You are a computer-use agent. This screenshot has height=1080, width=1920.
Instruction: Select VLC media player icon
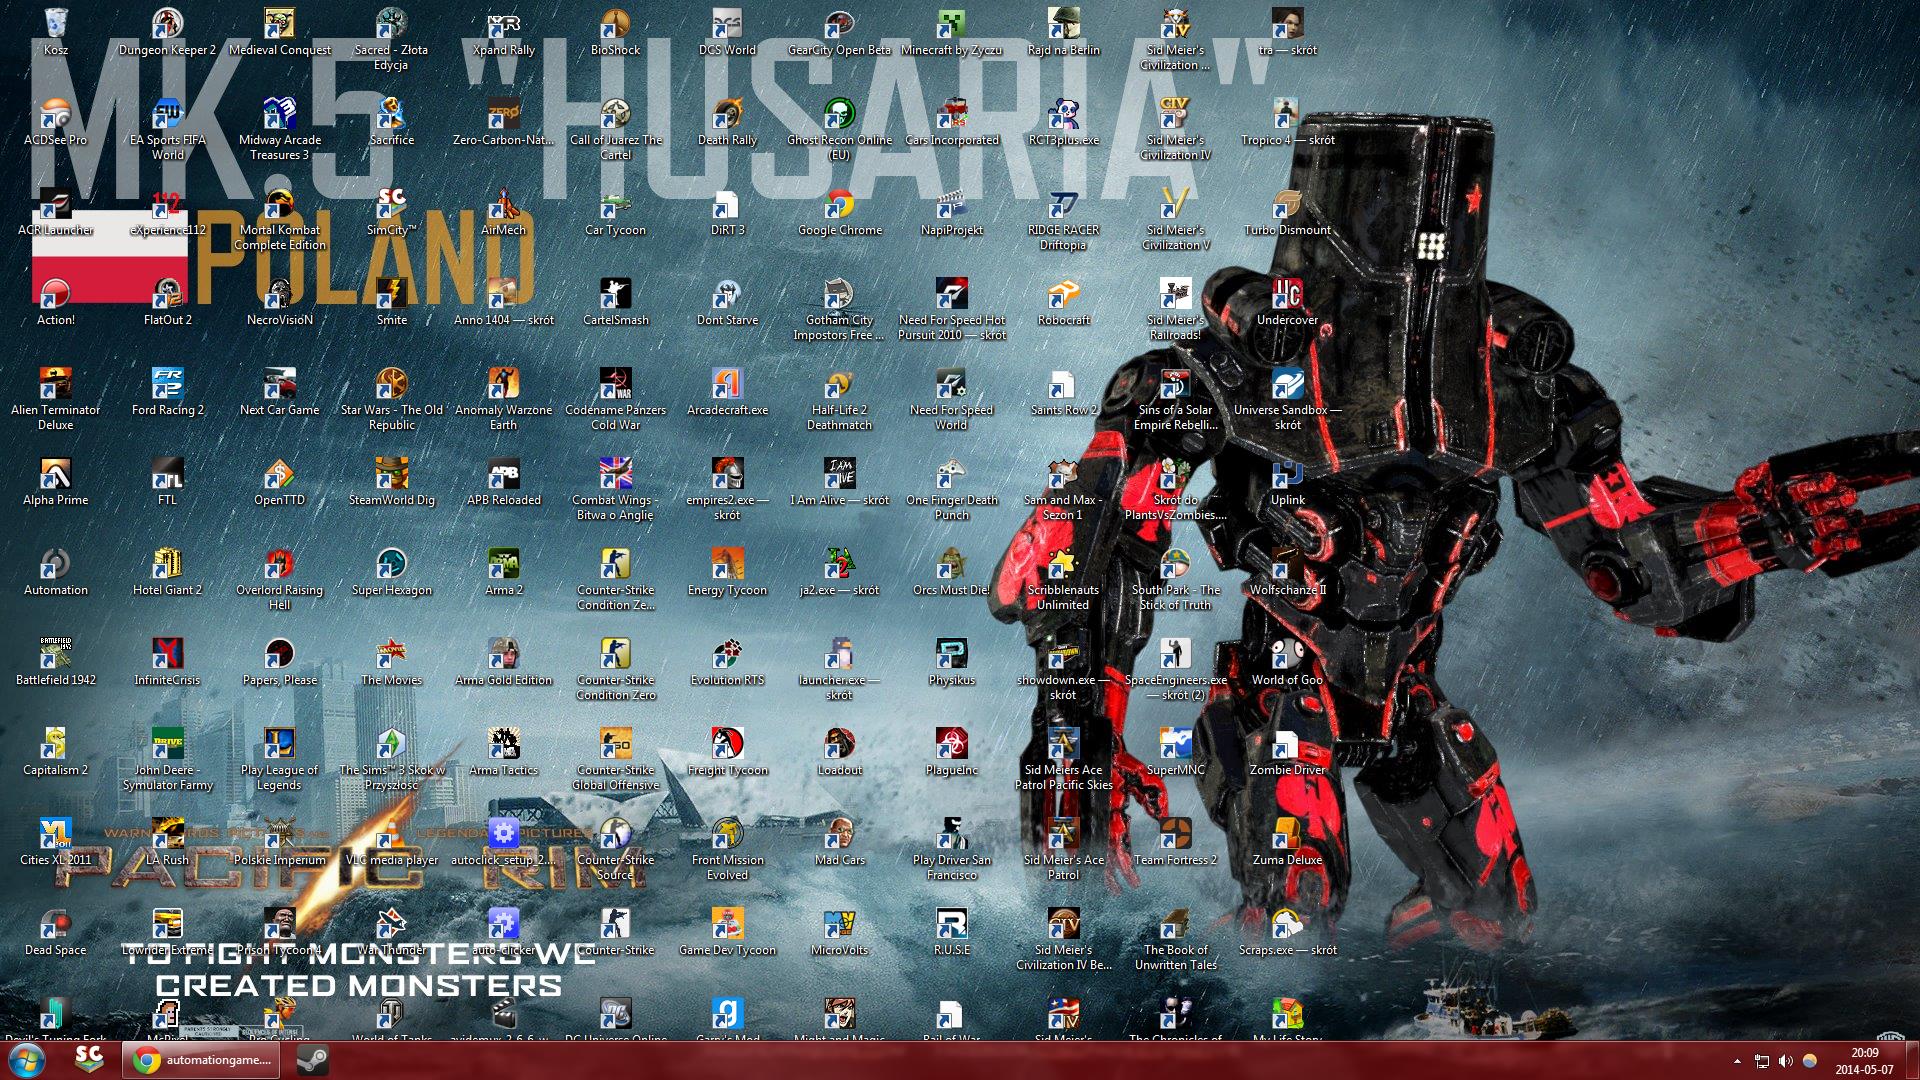pyautogui.click(x=392, y=841)
